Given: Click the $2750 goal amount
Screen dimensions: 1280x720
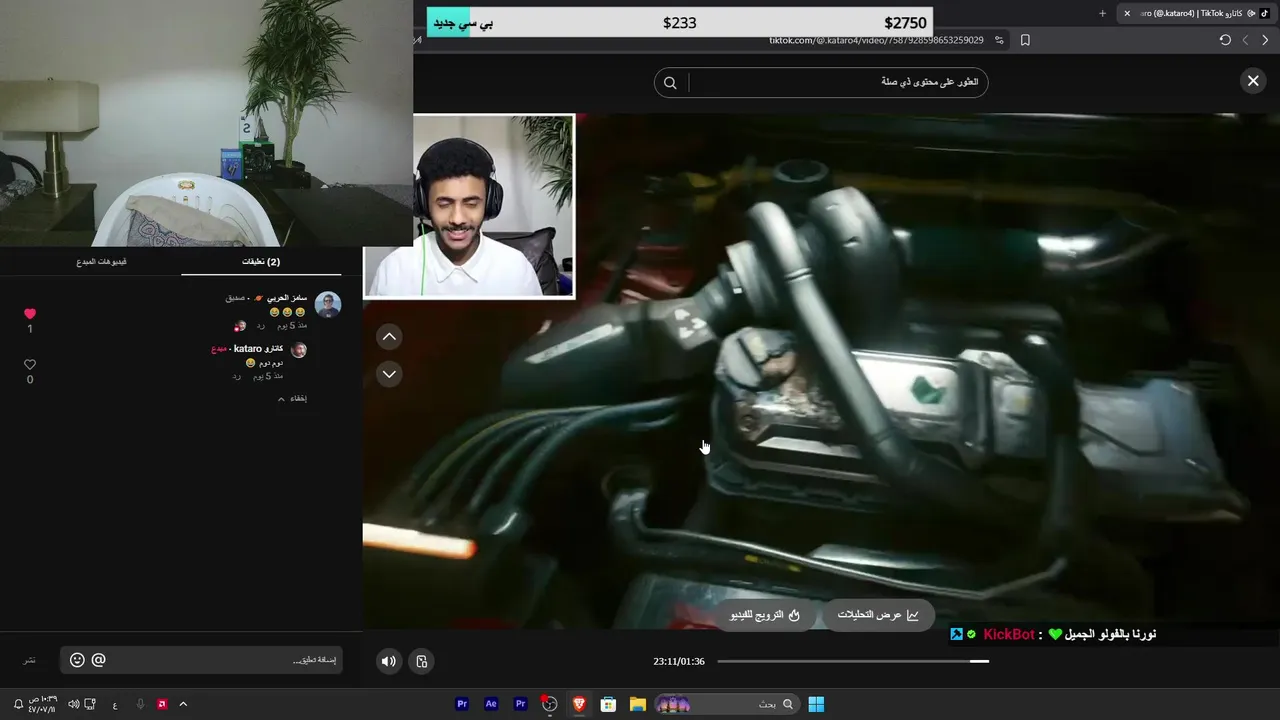Looking at the screenshot, I should click(x=906, y=23).
